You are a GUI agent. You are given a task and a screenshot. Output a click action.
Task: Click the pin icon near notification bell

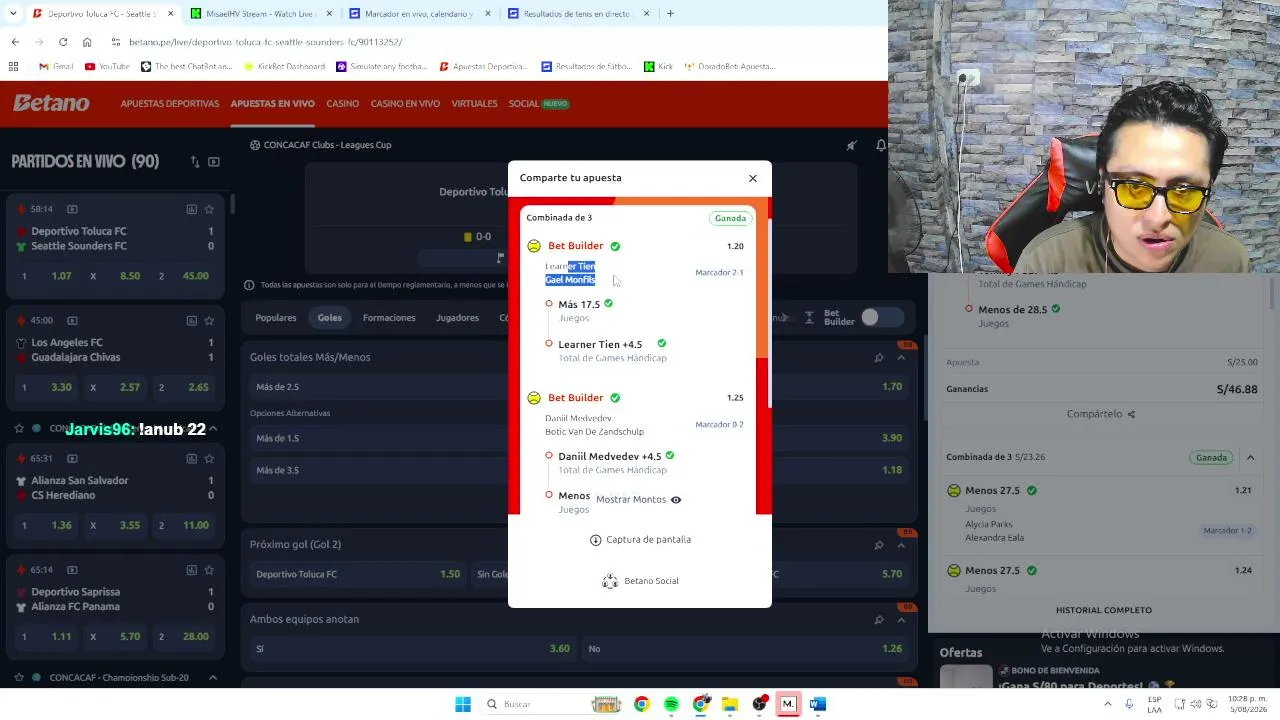pyautogui.click(x=851, y=145)
